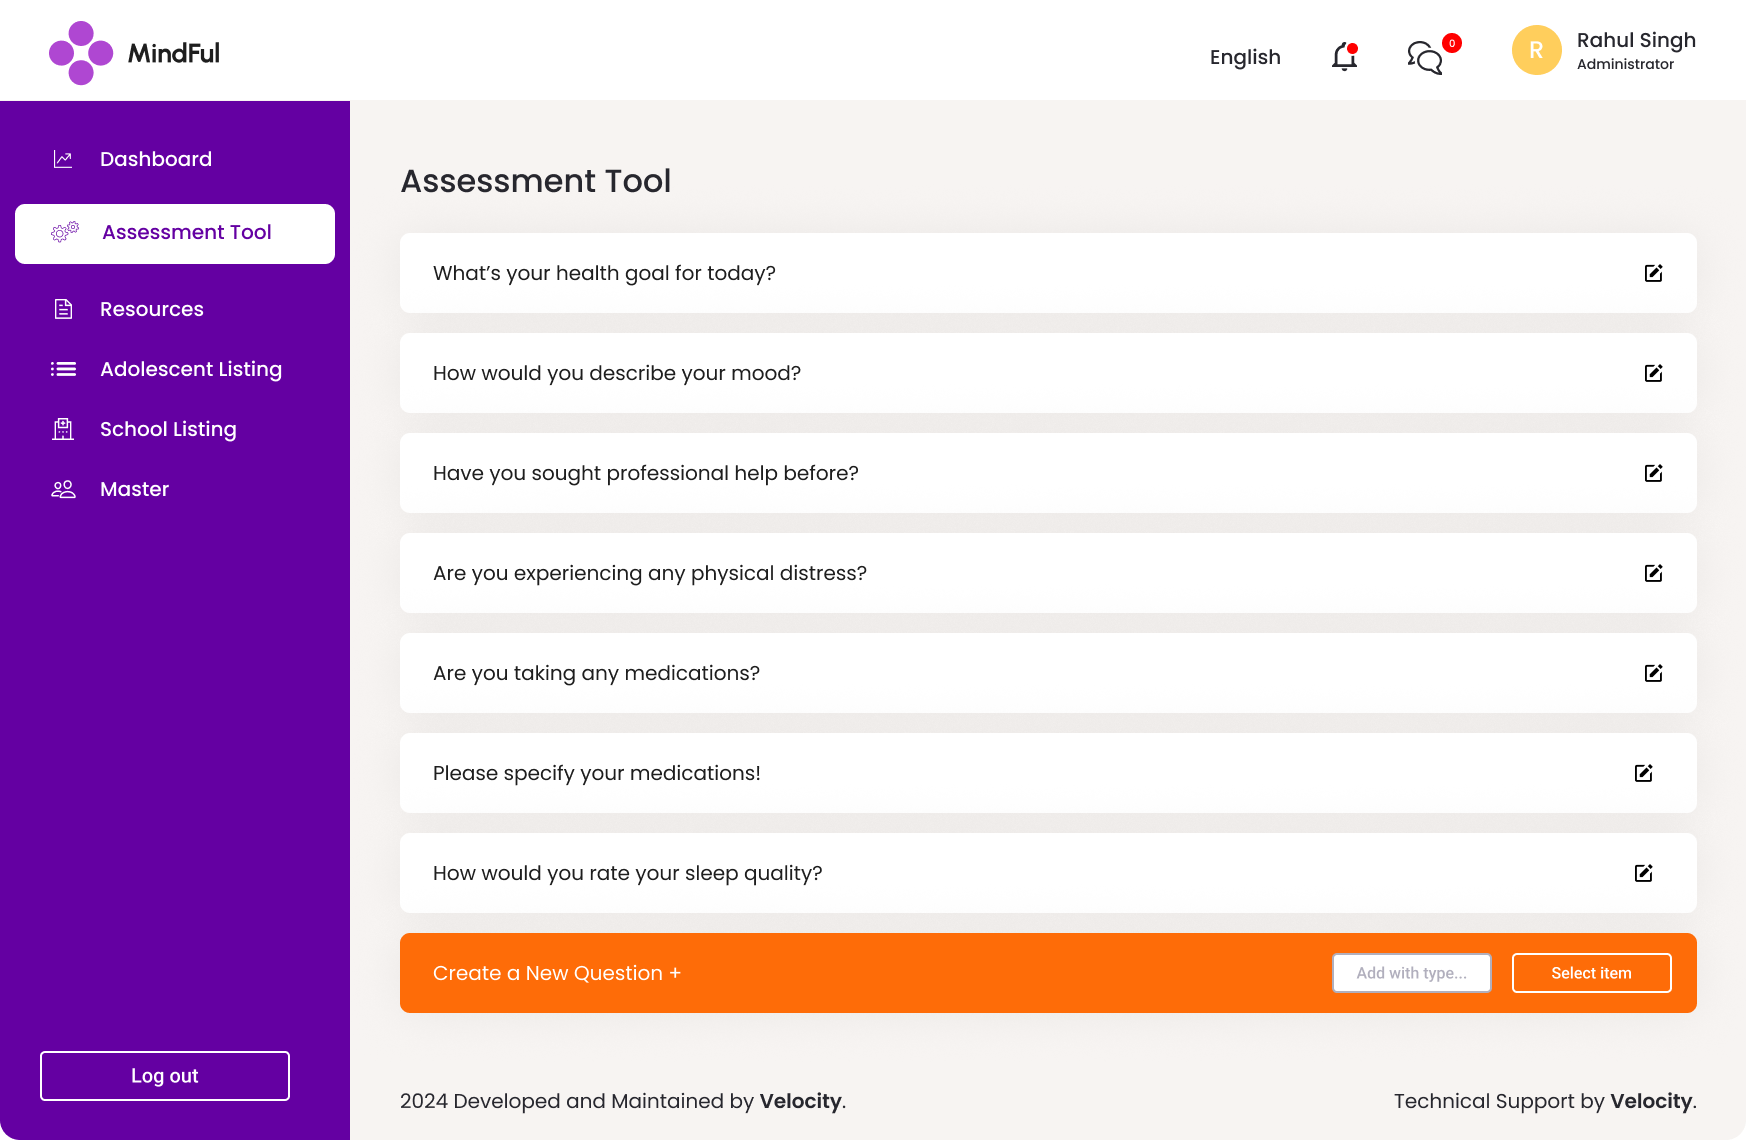Viewport: 1746px width, 1140px height.
Task: Click the MindFul logo
Action: click(x=135, y=52)
